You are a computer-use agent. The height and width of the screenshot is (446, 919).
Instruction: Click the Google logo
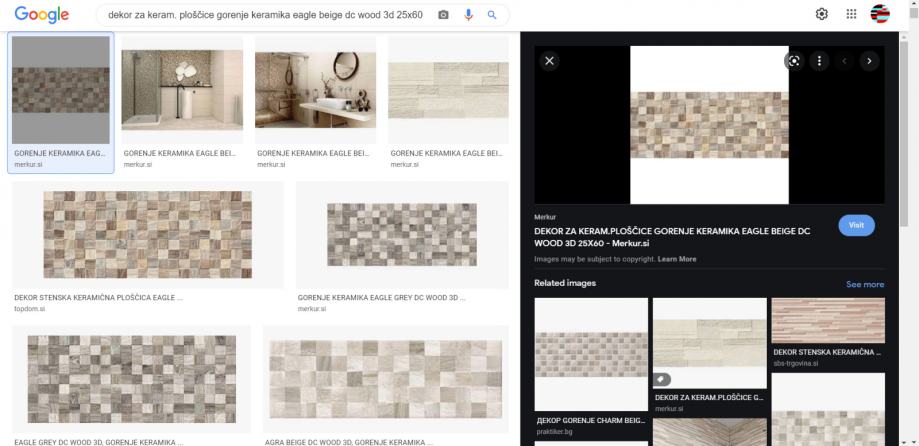41,15
